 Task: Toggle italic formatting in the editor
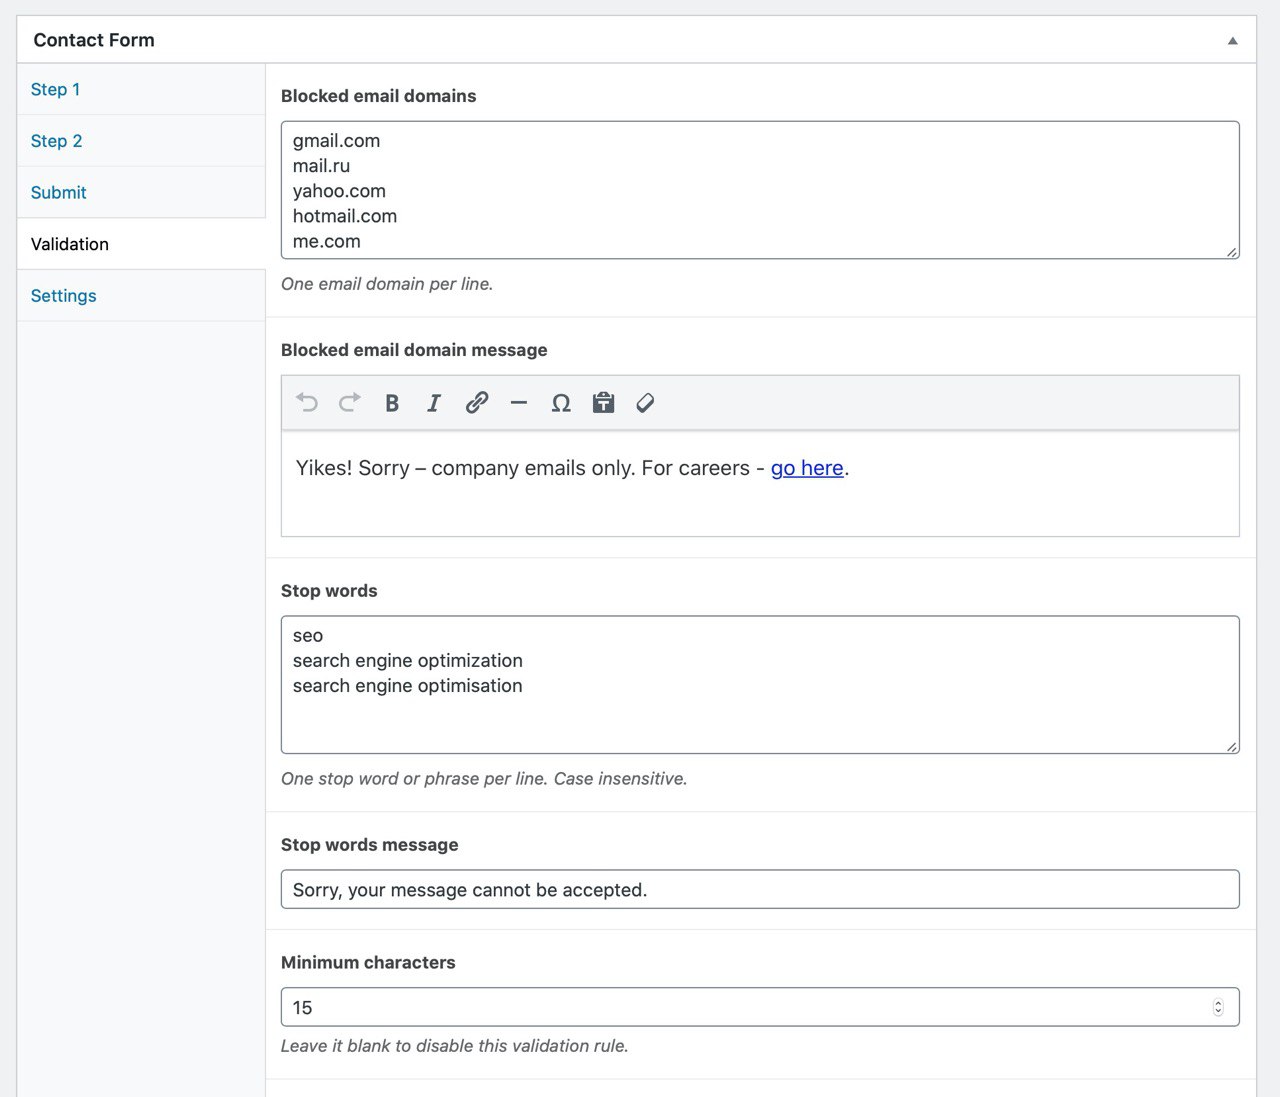(x=434, y=403)
